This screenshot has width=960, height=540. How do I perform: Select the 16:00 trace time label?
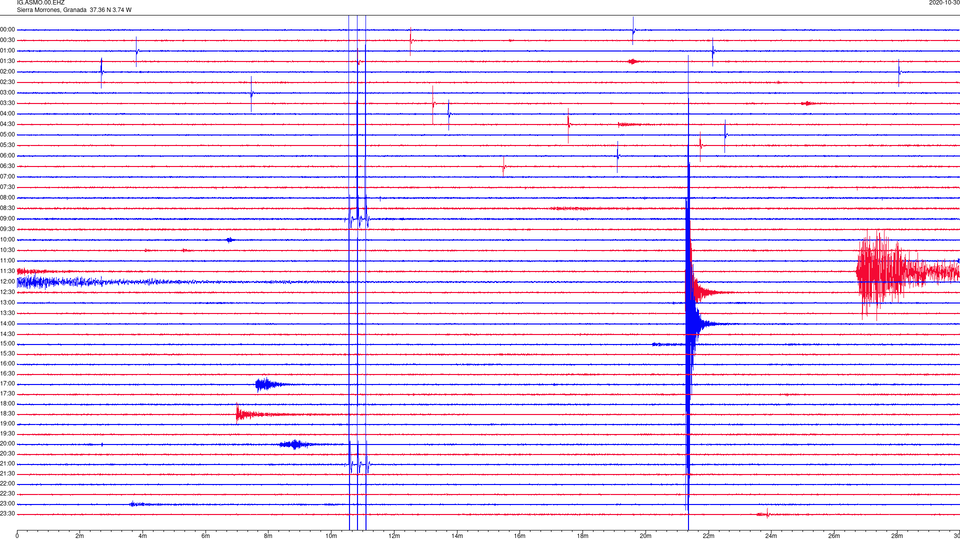pos(8,364)
